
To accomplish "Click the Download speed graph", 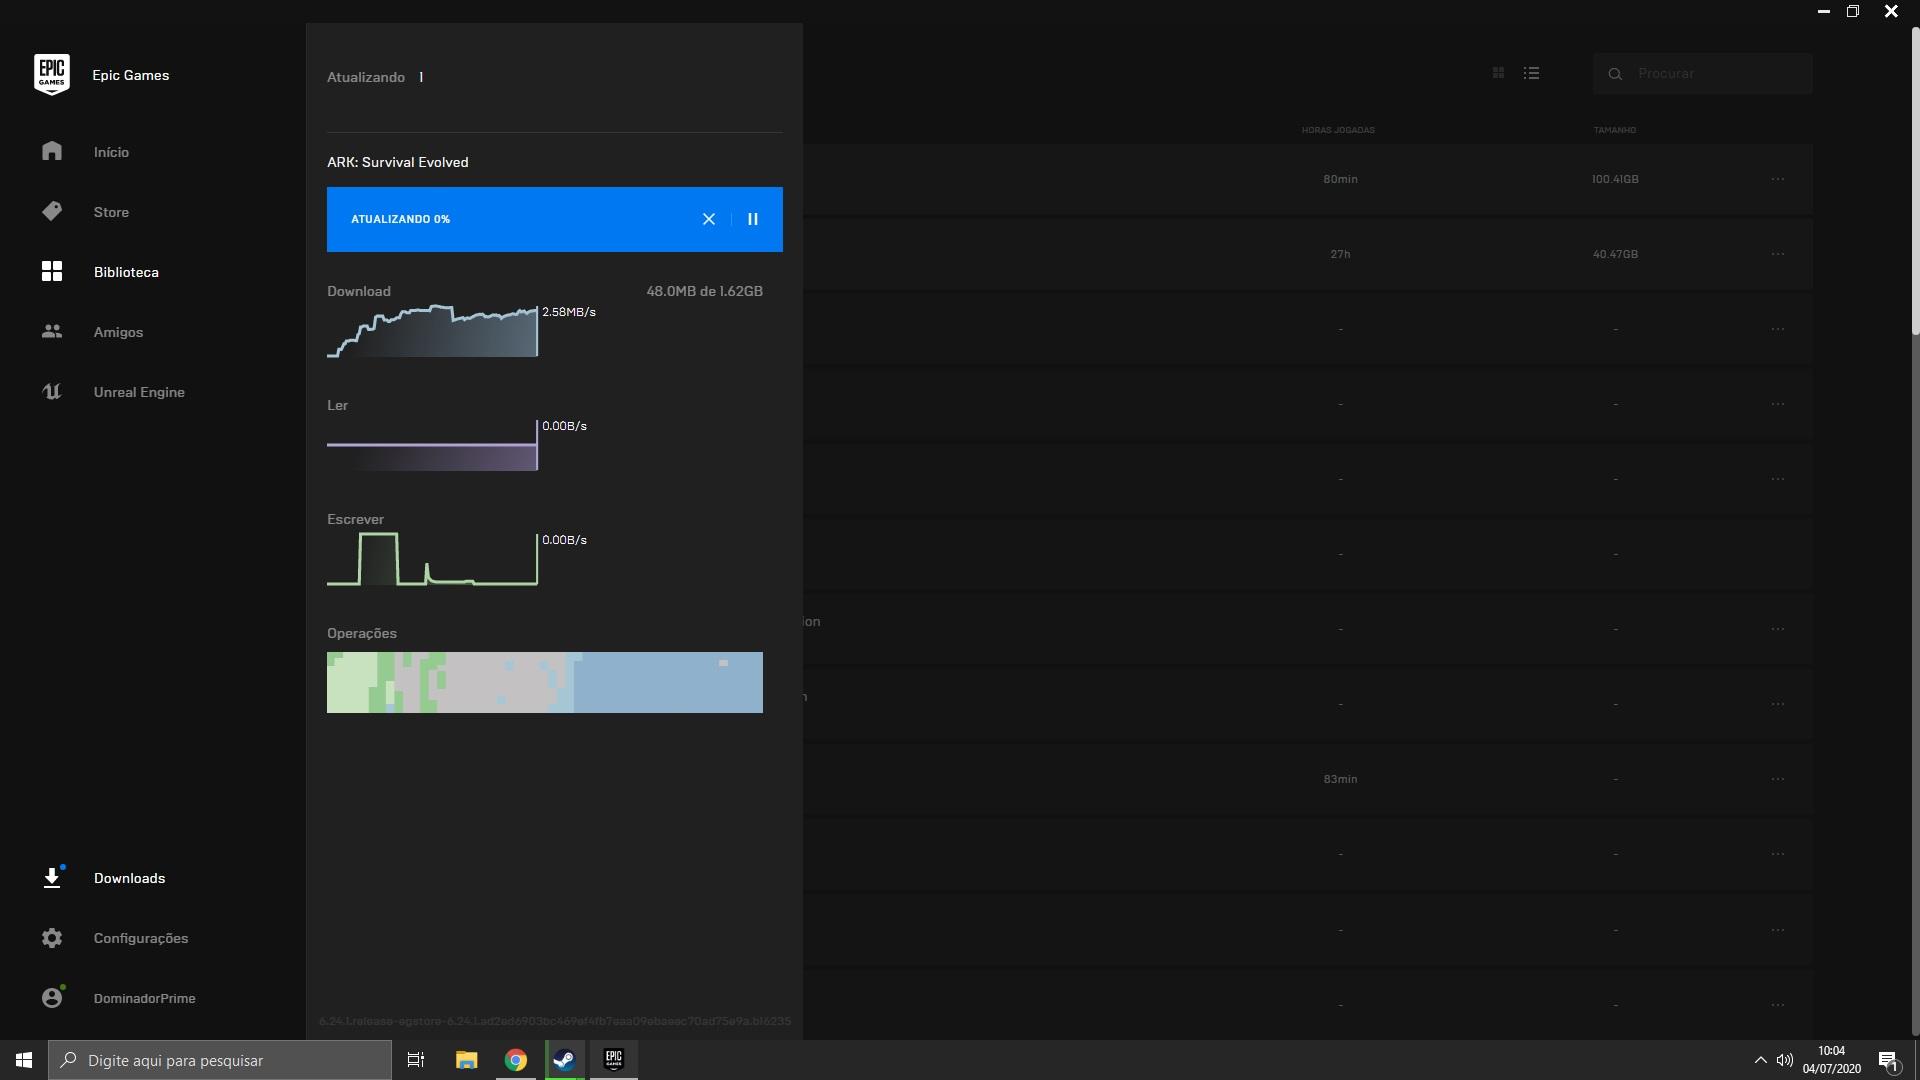I will (432, 331).
